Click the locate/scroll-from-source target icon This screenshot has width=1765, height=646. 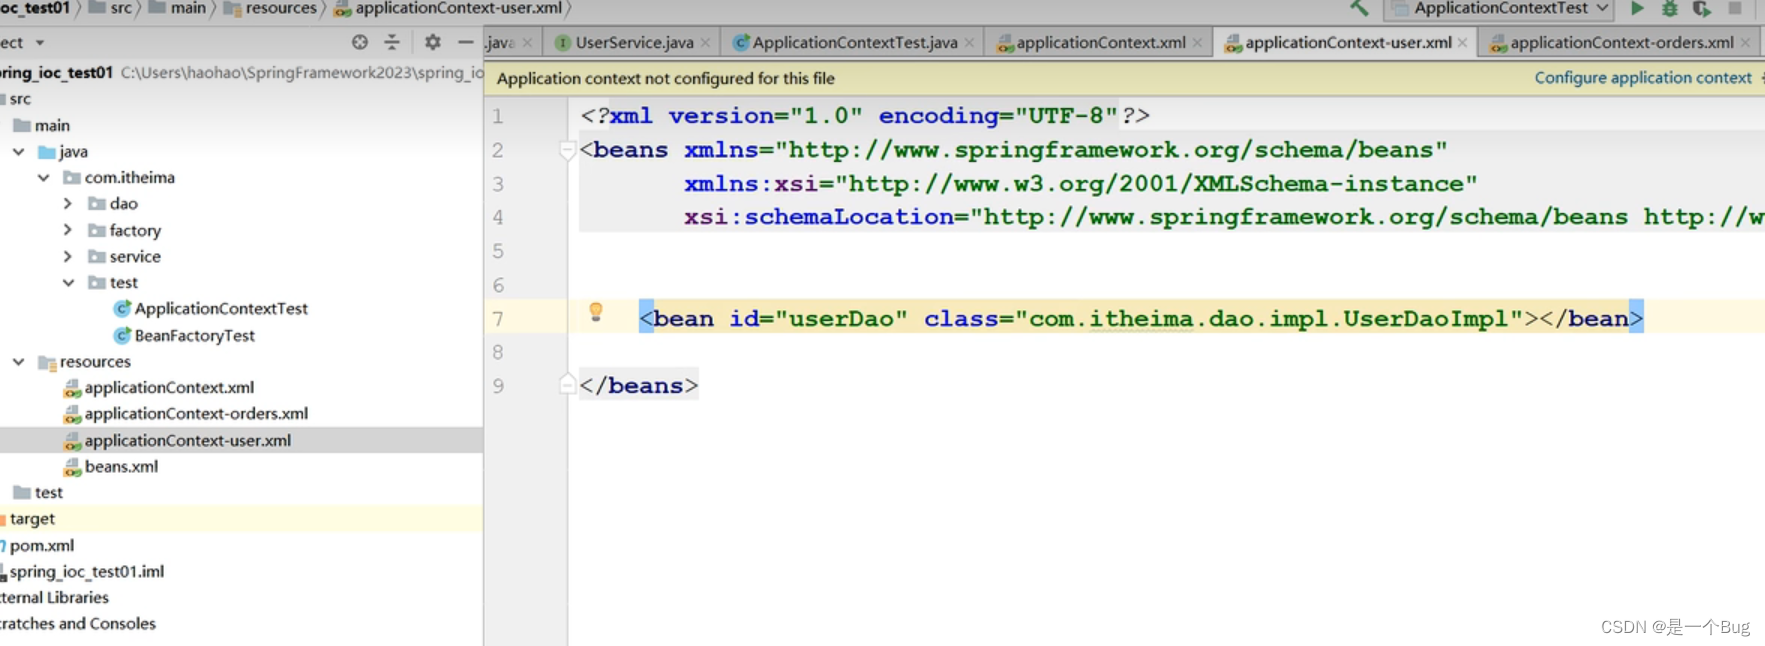click(x=360, y=42)
